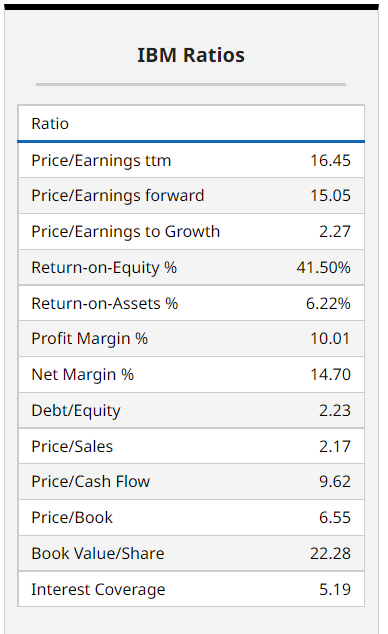Select the 6.55 Price/Book value

(x=335, y=518)
